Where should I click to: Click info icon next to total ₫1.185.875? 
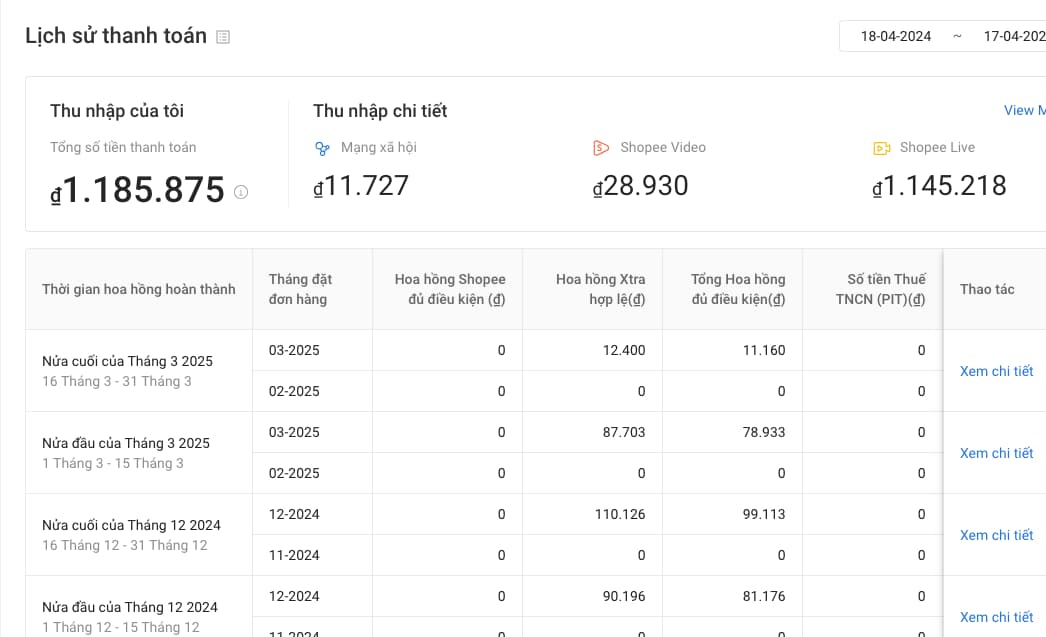[x=241, y=192]
